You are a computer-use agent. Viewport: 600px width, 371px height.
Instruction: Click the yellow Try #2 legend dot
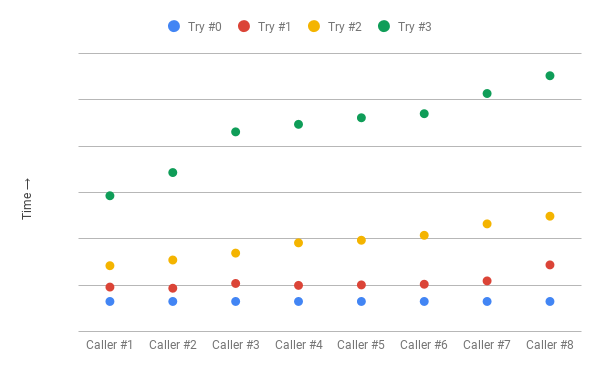pyautogui.click(x=314, y=26)
